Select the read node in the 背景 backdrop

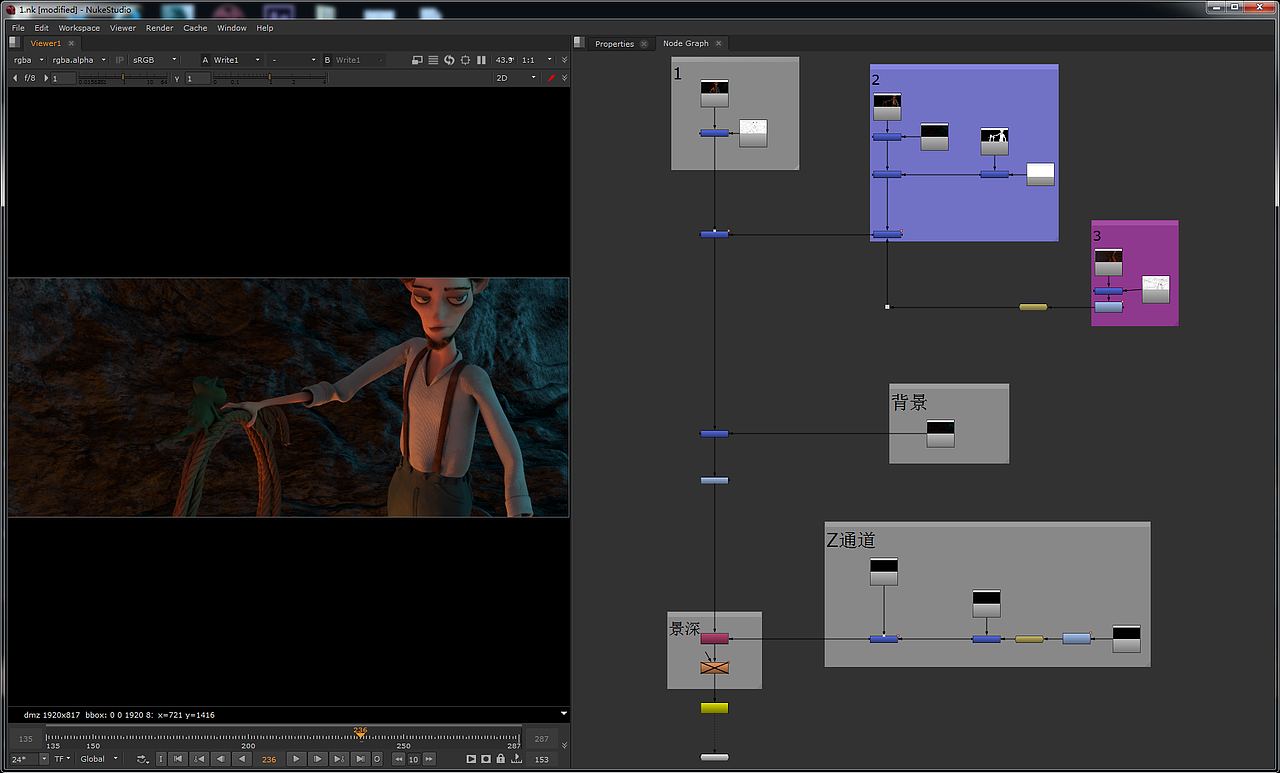point(940,433)
